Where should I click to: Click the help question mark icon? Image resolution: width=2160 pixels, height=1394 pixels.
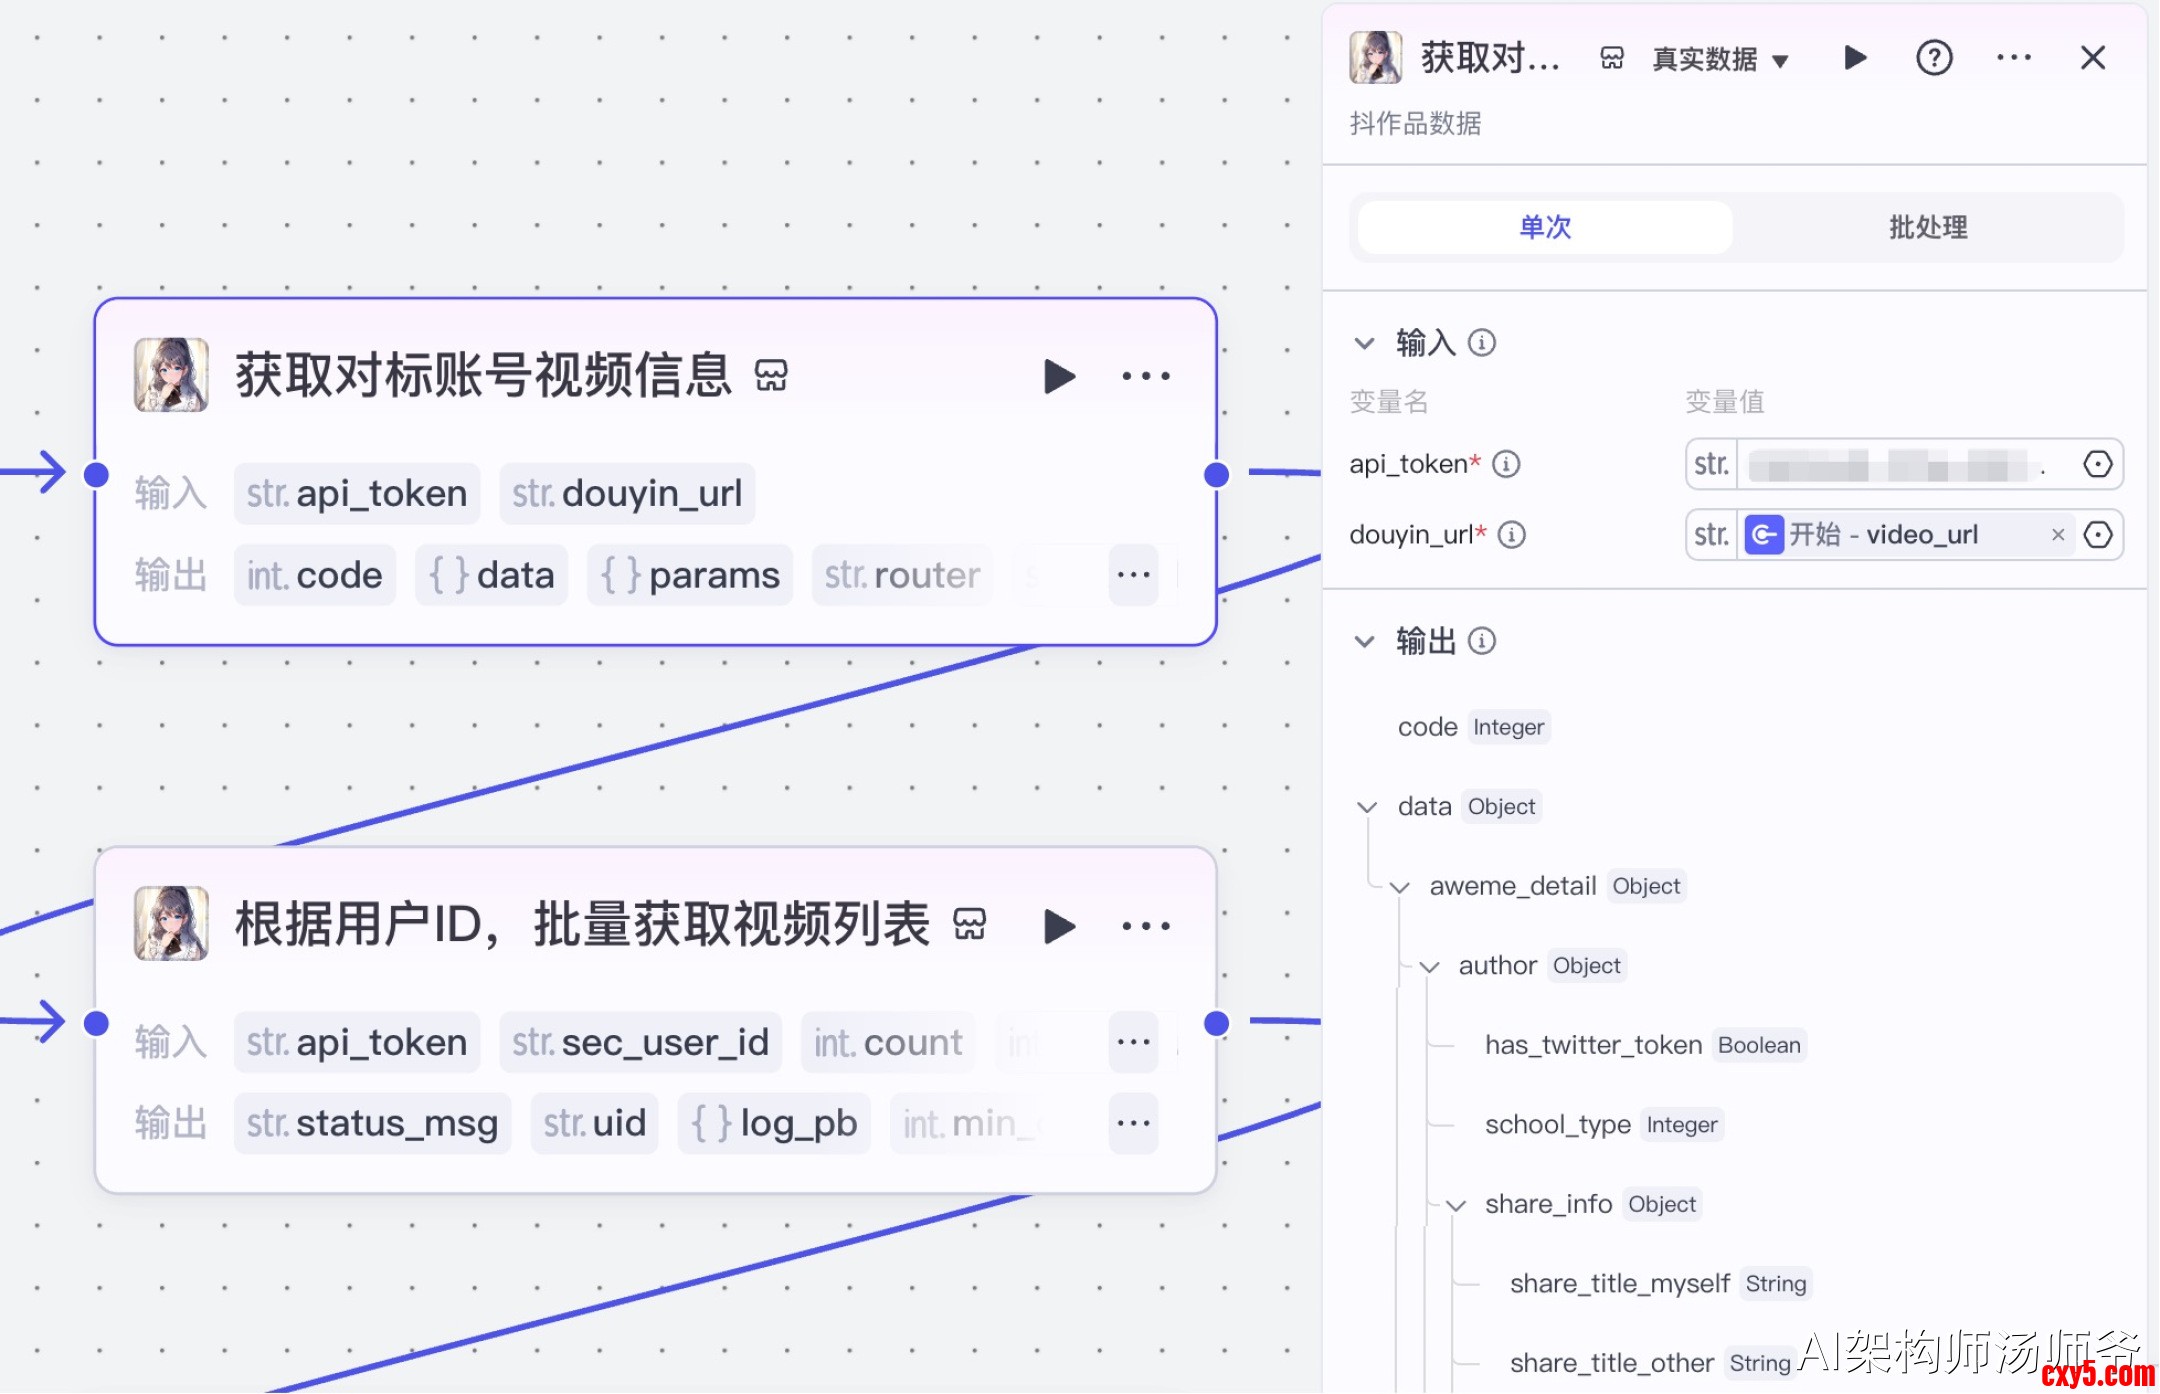point(1933,58)
